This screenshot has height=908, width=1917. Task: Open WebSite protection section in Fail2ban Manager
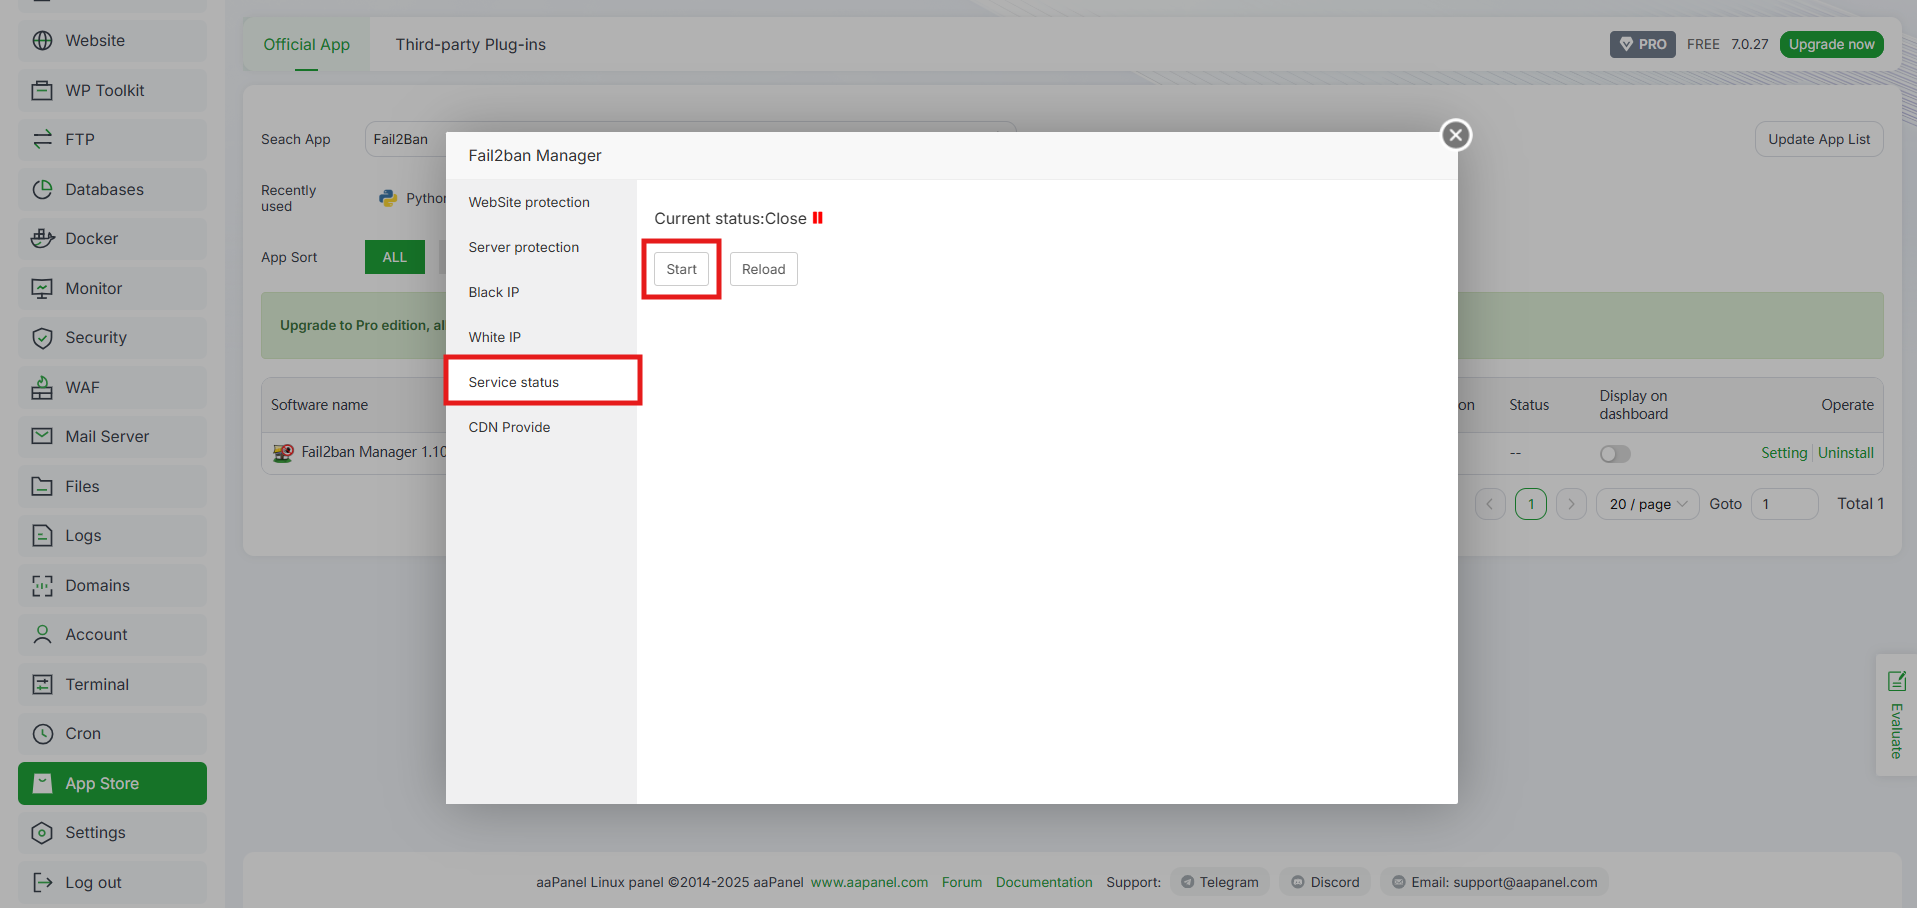click(x=541, y=202)
